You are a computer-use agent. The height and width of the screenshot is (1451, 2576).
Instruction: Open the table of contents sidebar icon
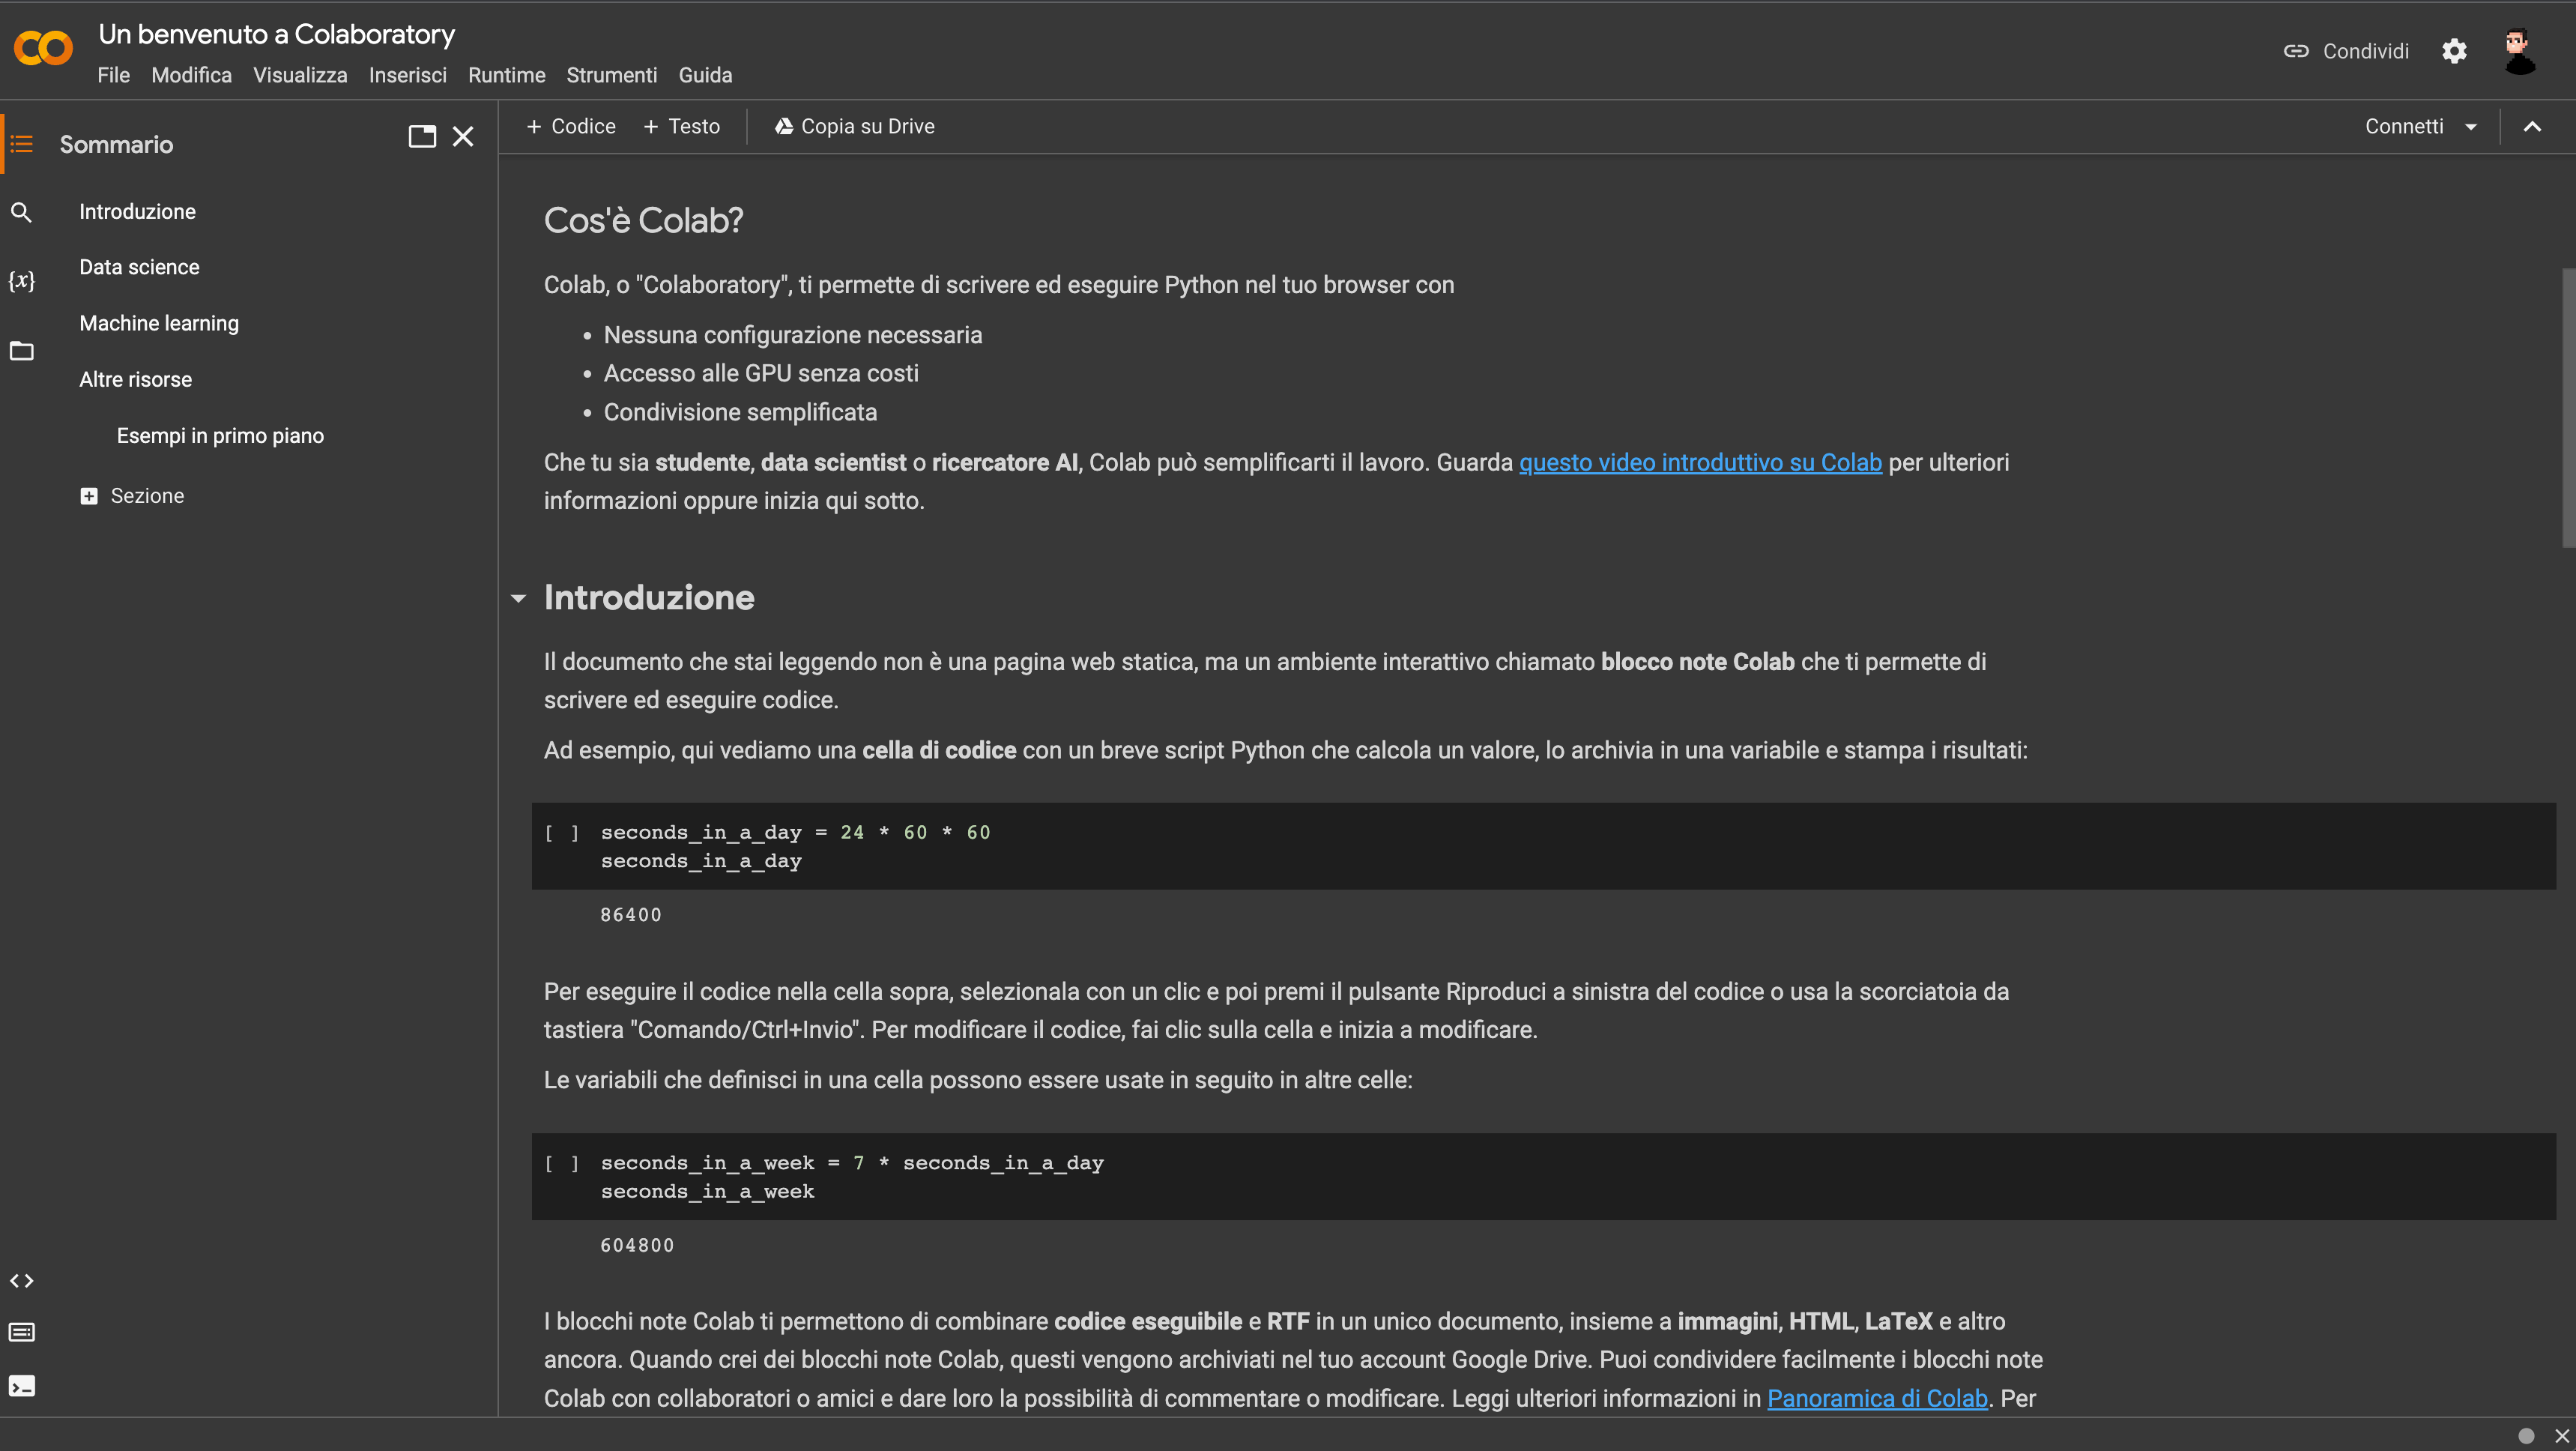(21, 144)
